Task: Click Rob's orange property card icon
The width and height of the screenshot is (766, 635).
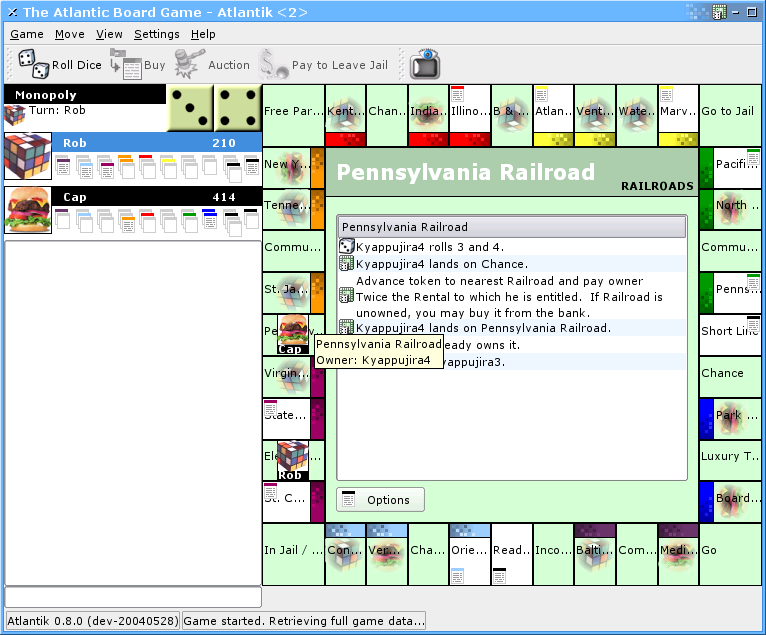Action: (126, 167)
